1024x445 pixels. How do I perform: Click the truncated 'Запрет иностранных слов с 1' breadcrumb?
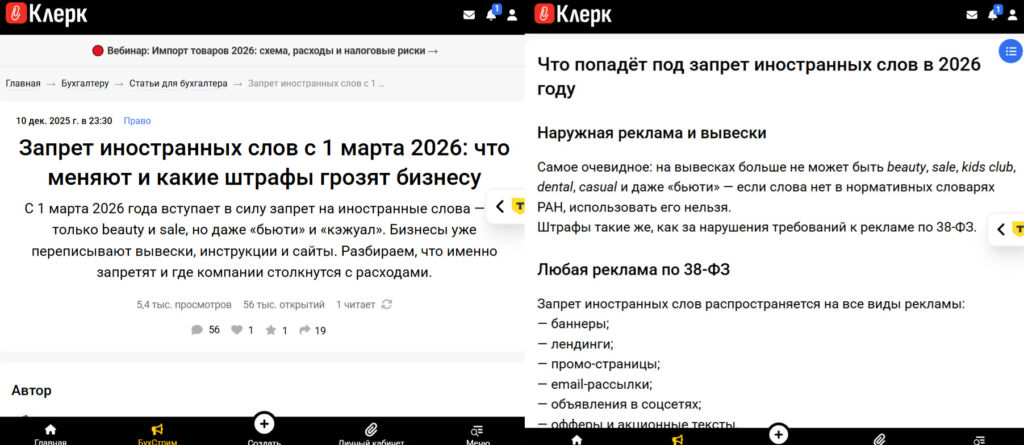coord(316,84)
